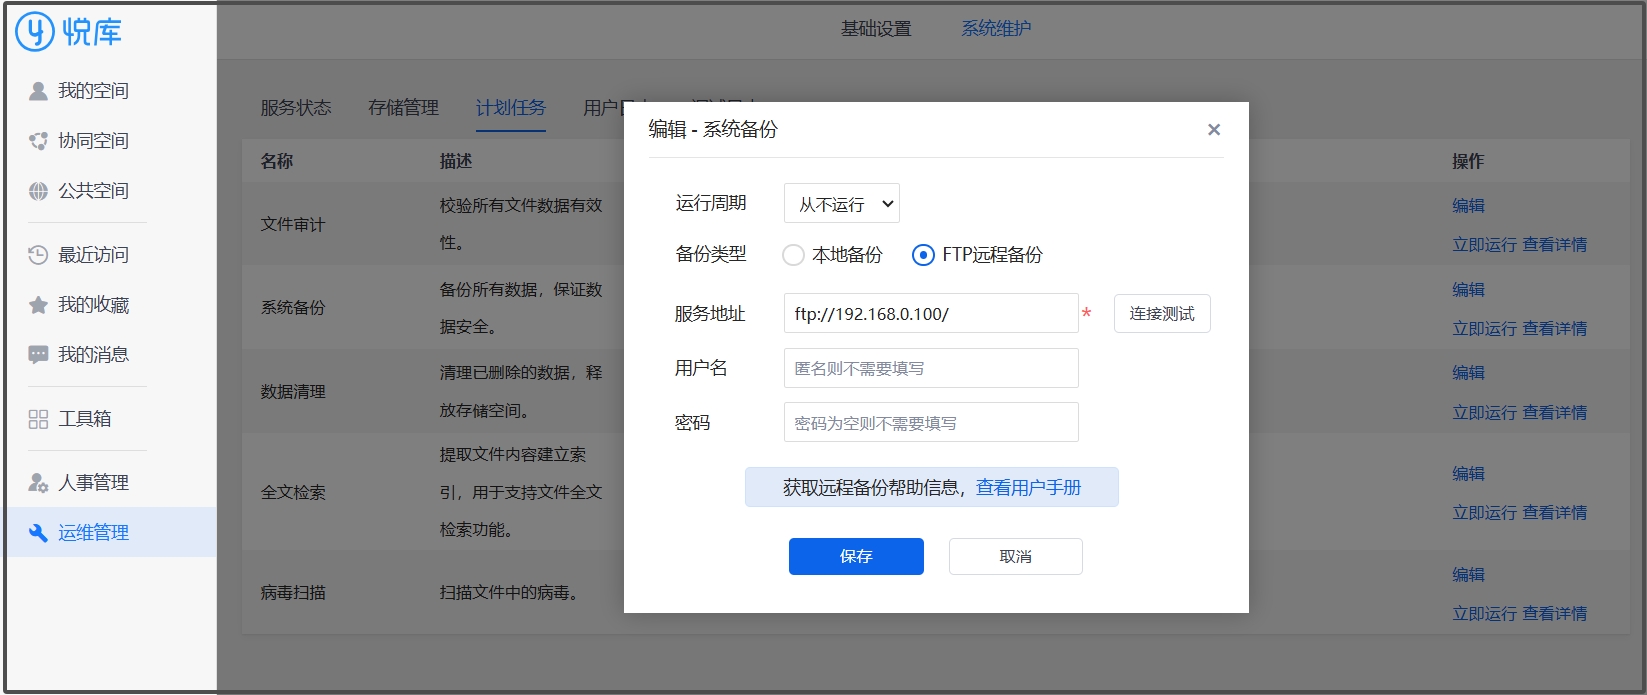Focus the 用户名 input field
Viewport: 1647px width, 695px height.
(x=930, y=368)
